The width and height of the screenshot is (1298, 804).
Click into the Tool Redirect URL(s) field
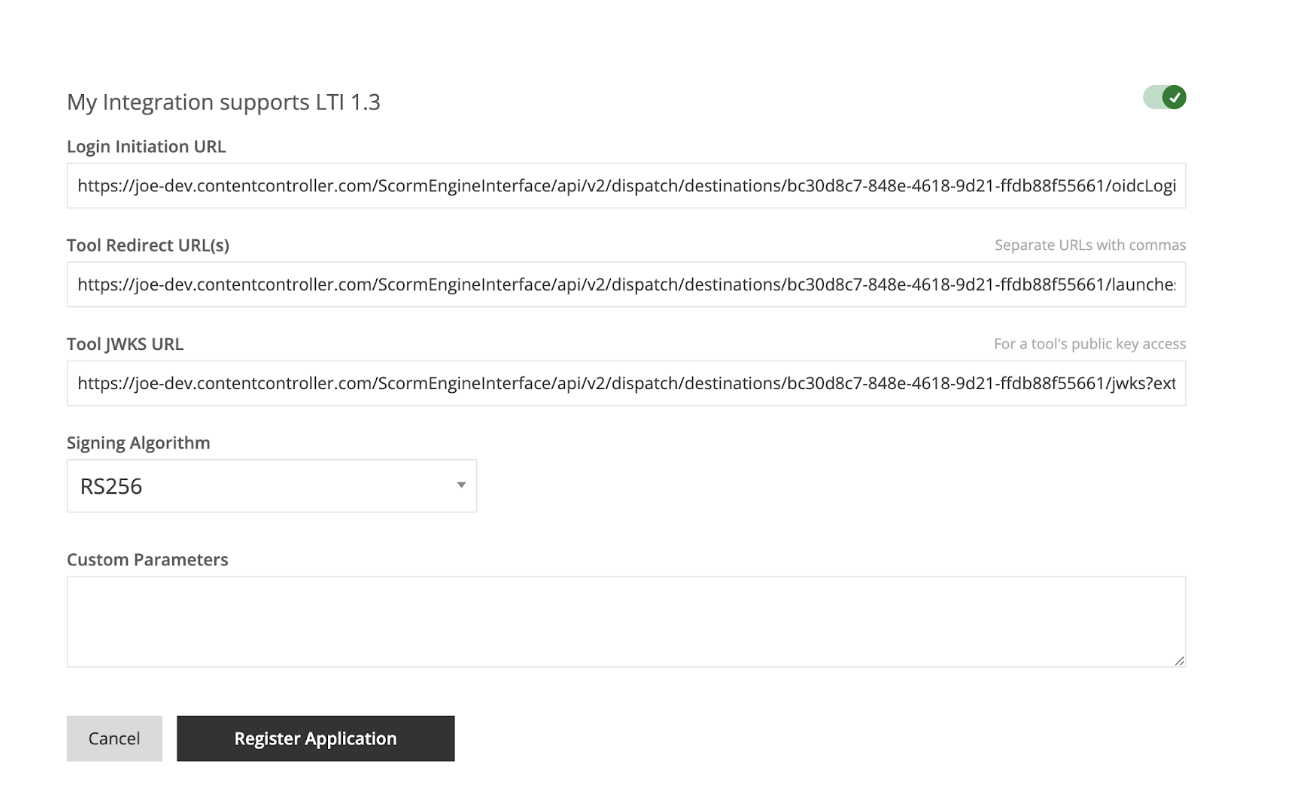click(626, 285)
